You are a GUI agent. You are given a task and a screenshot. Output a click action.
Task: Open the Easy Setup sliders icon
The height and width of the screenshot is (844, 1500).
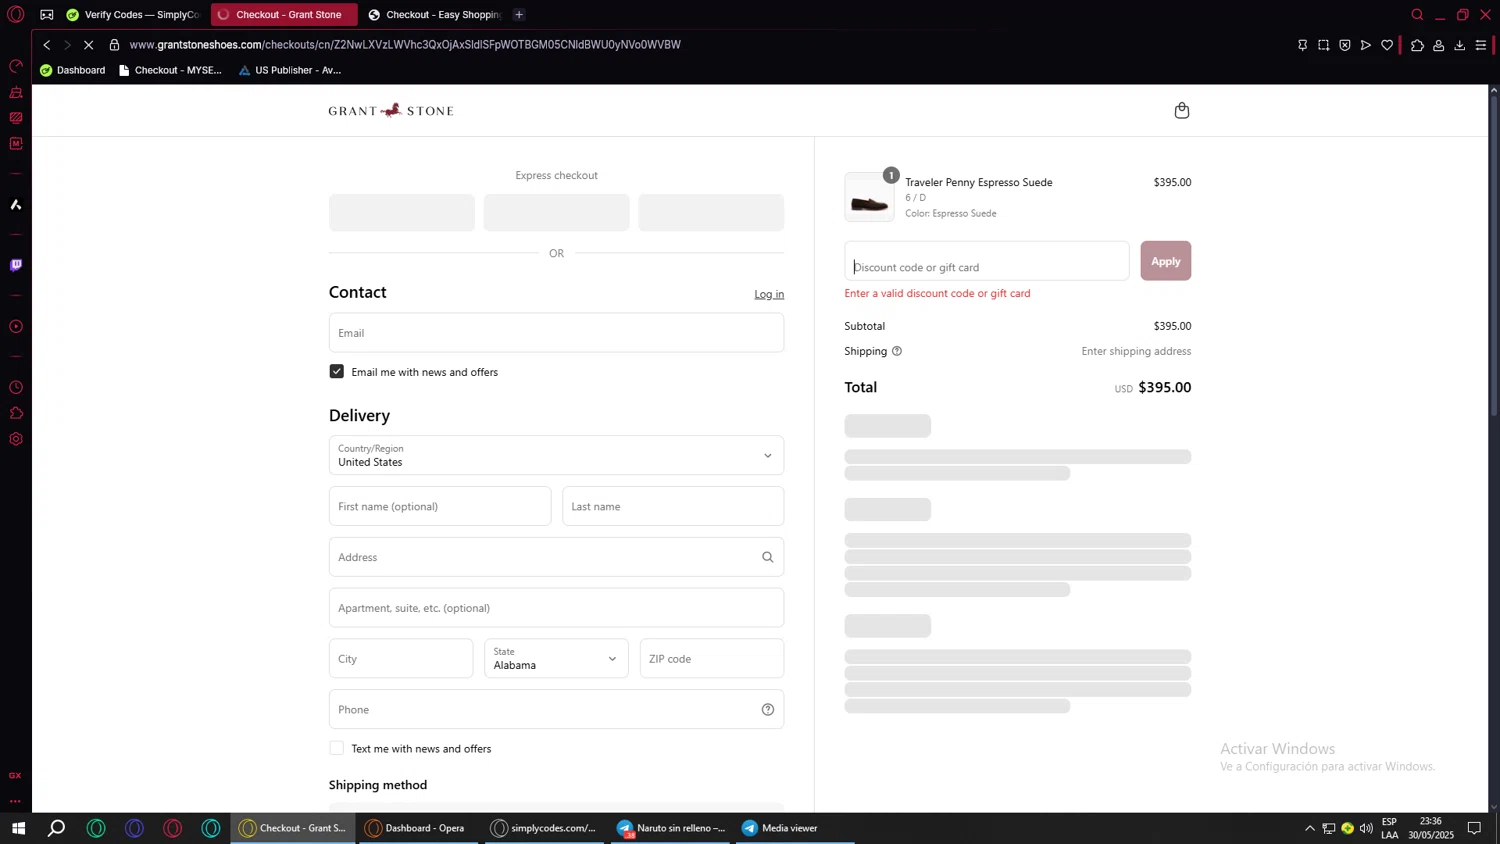(1481, 45)
